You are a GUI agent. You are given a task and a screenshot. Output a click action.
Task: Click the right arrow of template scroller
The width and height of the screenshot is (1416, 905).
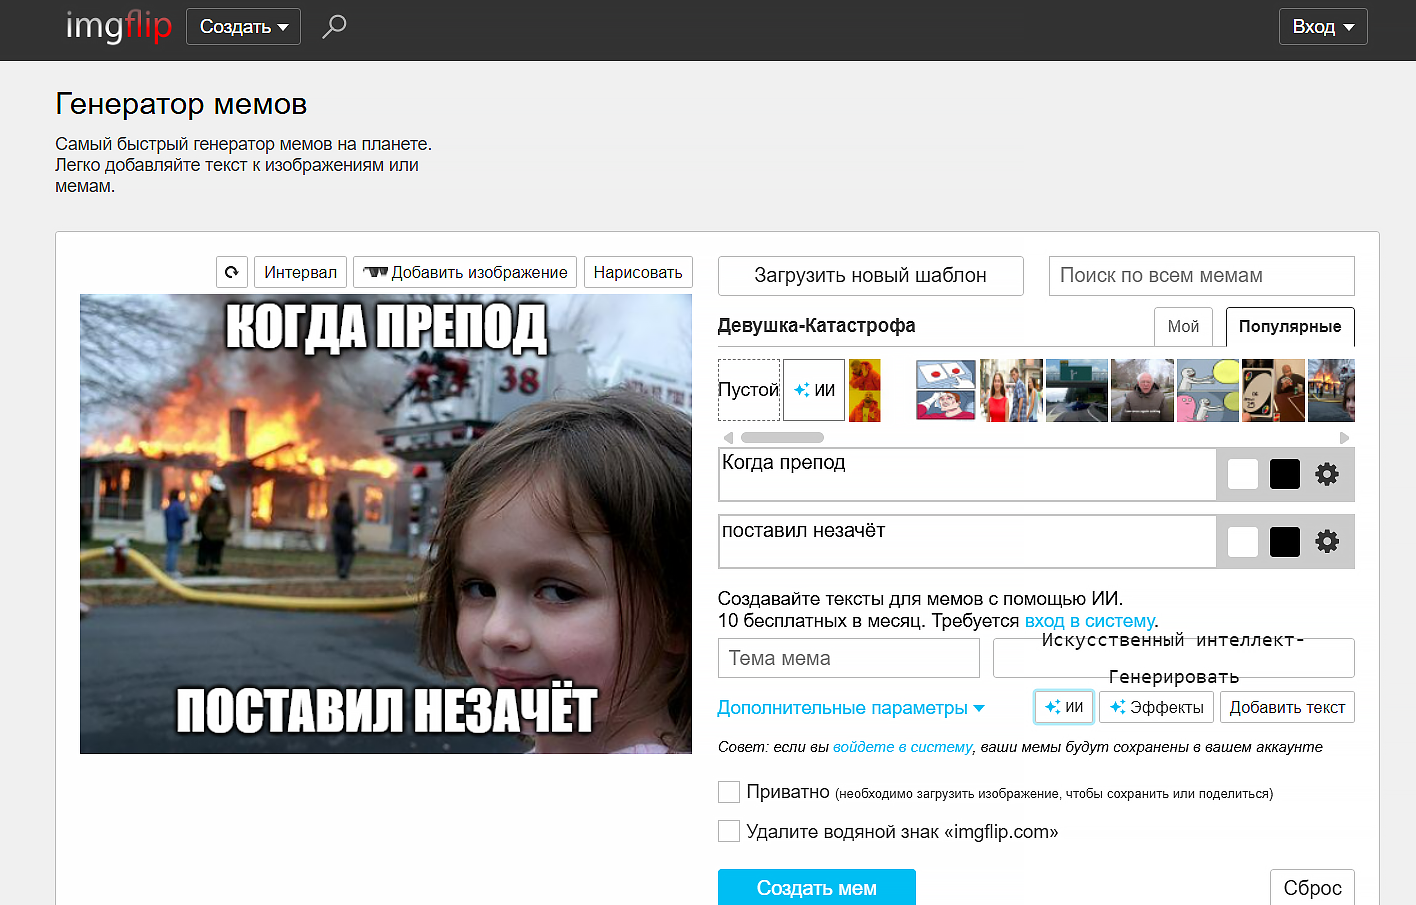1344,438
